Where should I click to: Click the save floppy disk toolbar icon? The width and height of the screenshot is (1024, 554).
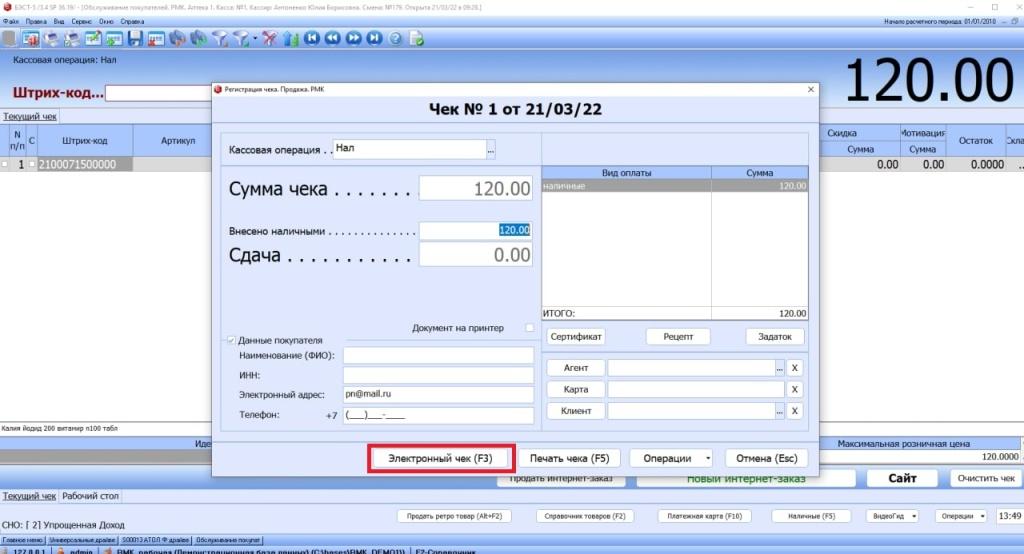pyautogui.click(x=135, y=38)
